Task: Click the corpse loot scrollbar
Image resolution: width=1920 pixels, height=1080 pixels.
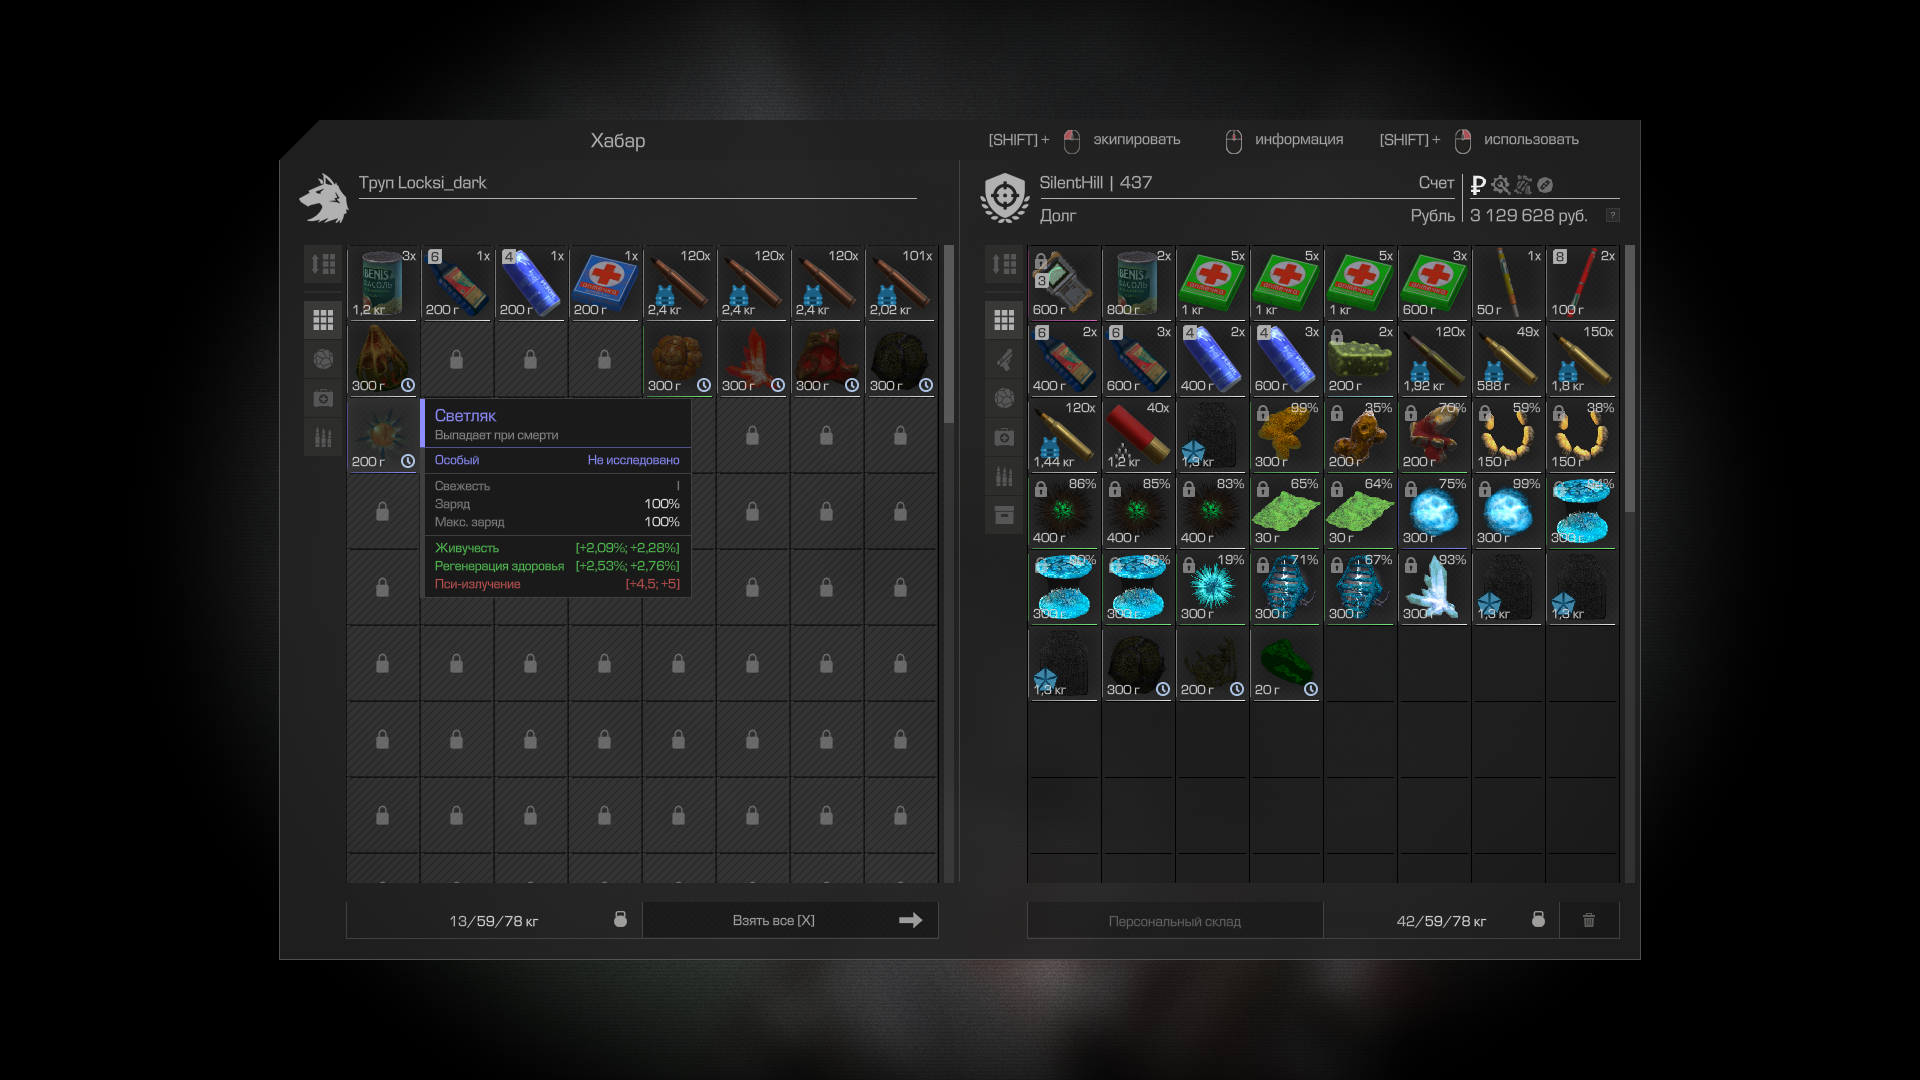Action: click(x=949, y=335)
